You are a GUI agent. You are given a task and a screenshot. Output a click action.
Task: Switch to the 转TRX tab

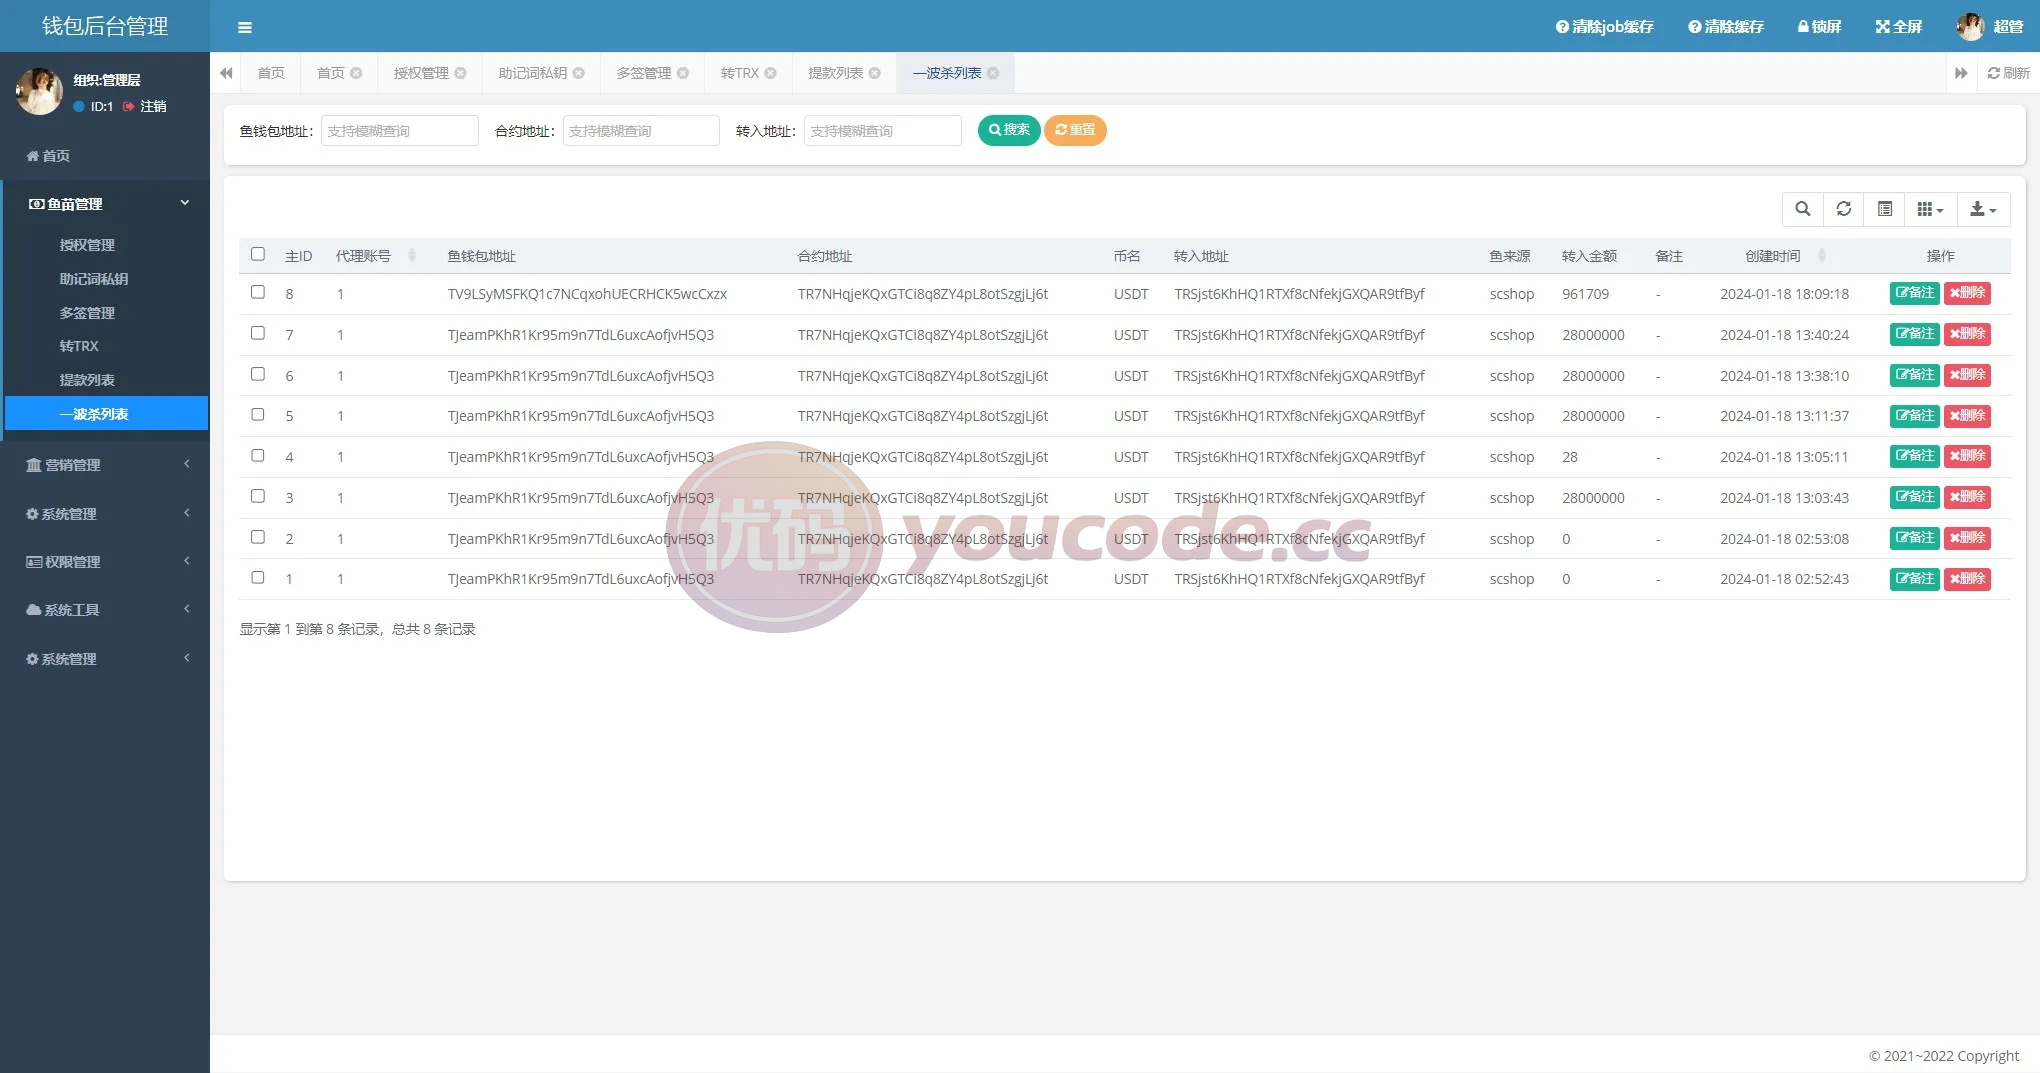pyautogui.click(x=740, y=73)
